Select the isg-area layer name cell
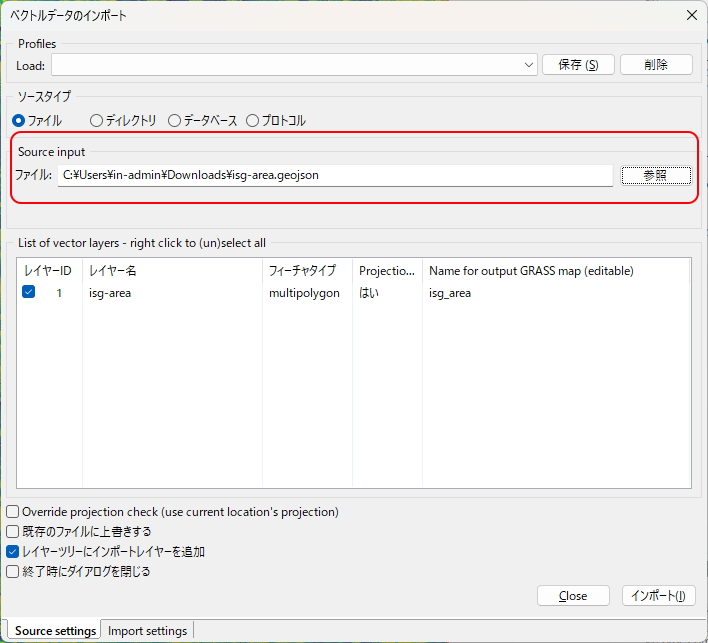The height and width of the screenshot is (643, 708). pos(110,293)
